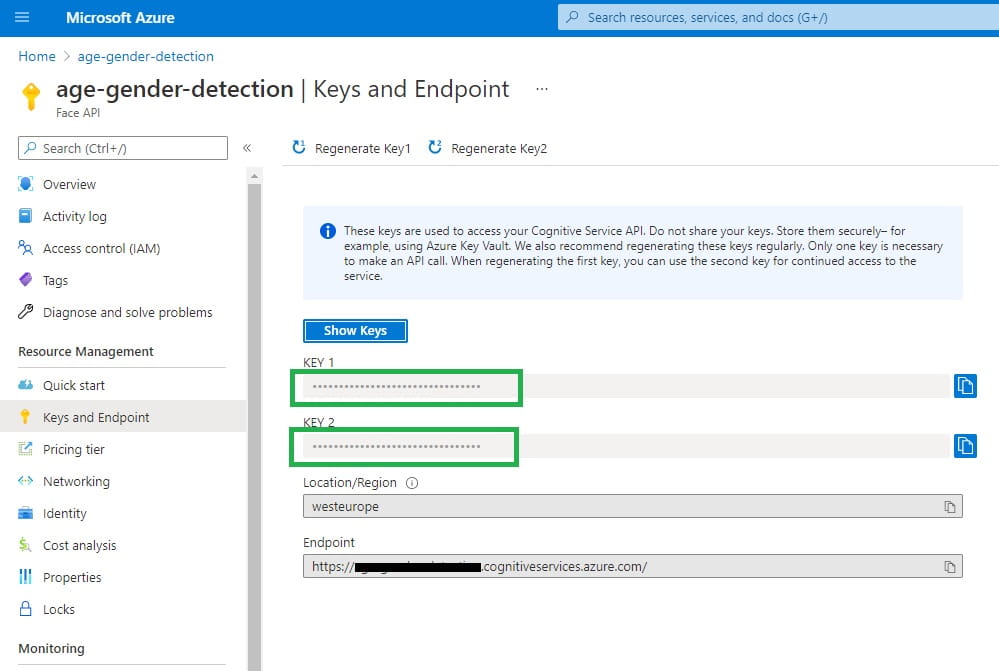999x671 pixels.
Task: Click the Pricing tier icon
Action: [x=25, y=449]
